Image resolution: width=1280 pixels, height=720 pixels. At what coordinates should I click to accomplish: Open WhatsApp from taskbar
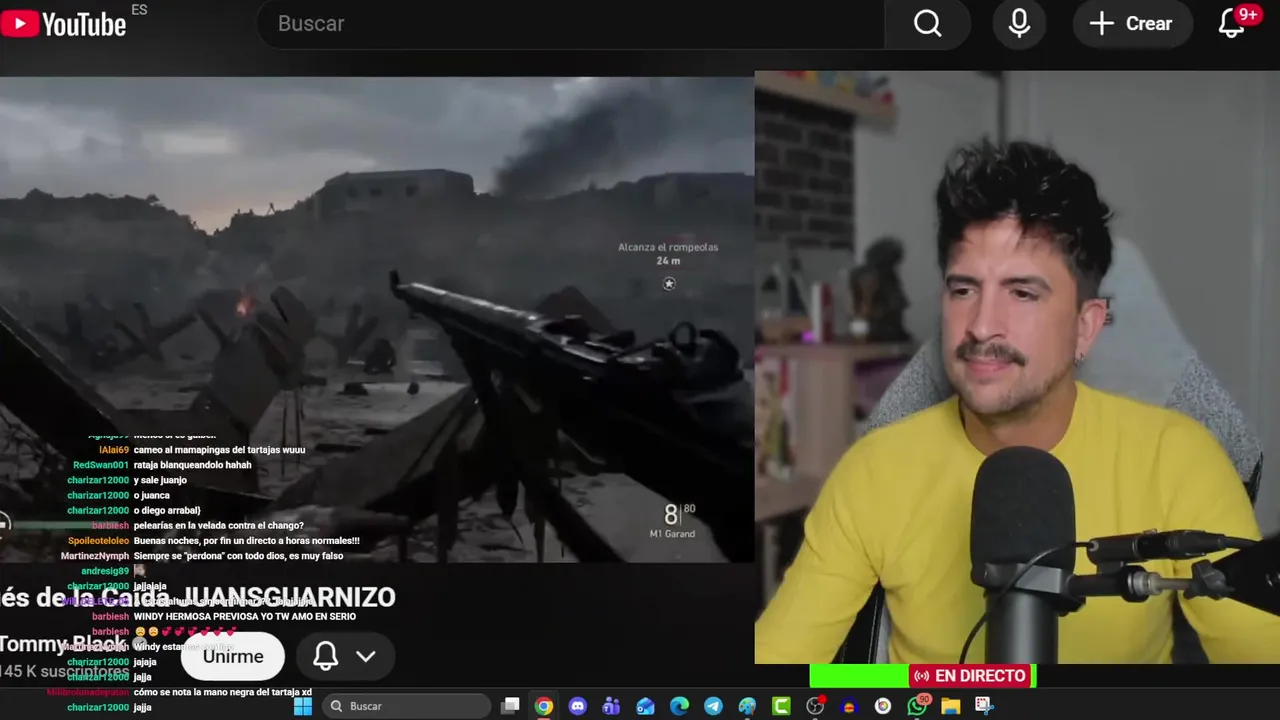click(917, 706)
